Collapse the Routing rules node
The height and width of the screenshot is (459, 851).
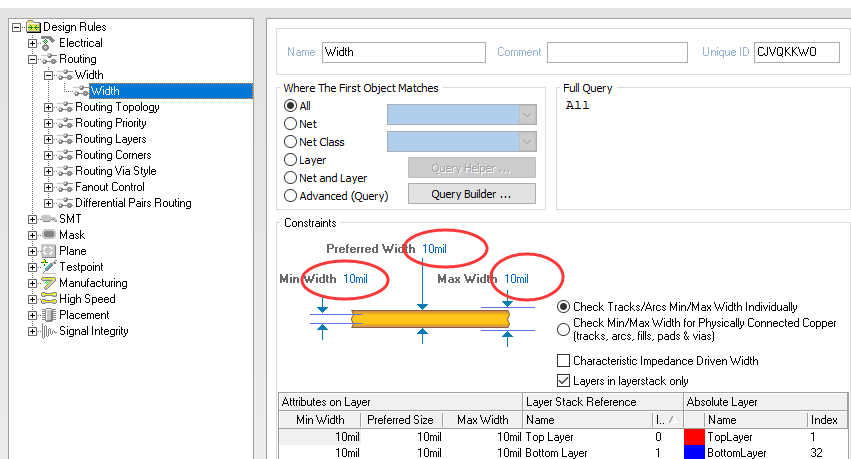[x=33, y=59]
